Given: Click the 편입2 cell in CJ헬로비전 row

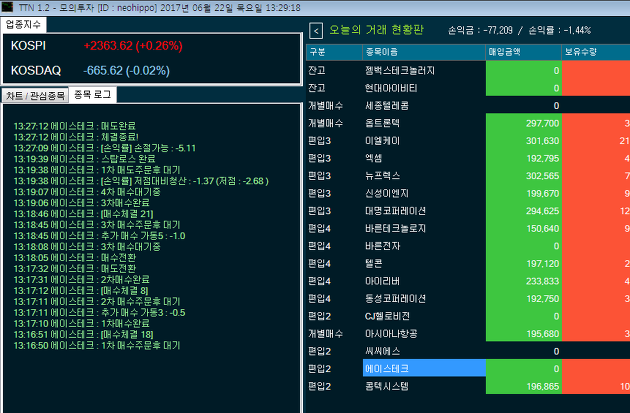Looking at the screenshot, I should (334, 316).
